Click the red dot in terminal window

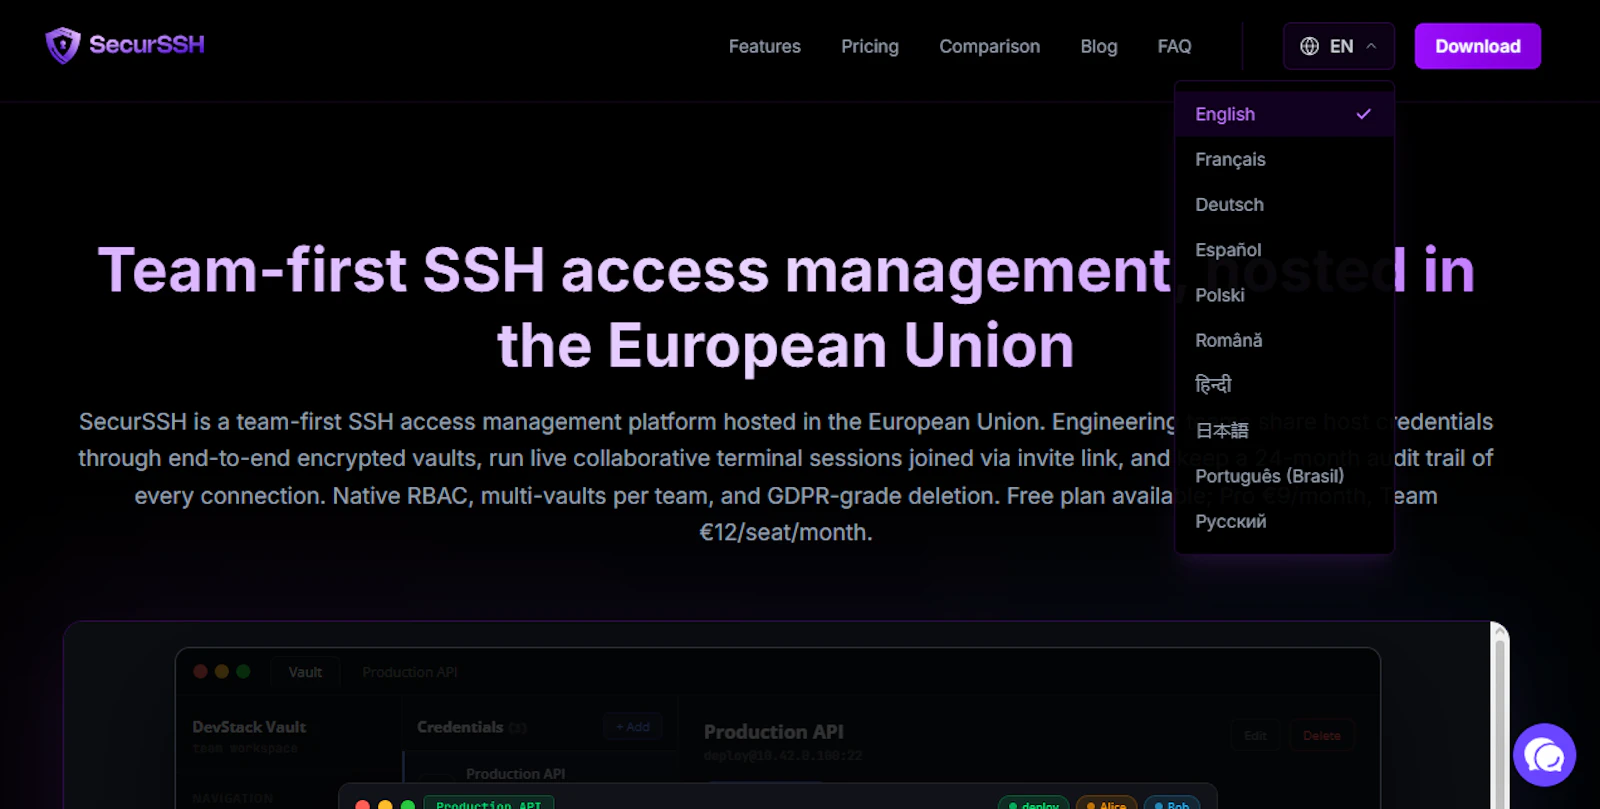[x=362, y=805]
